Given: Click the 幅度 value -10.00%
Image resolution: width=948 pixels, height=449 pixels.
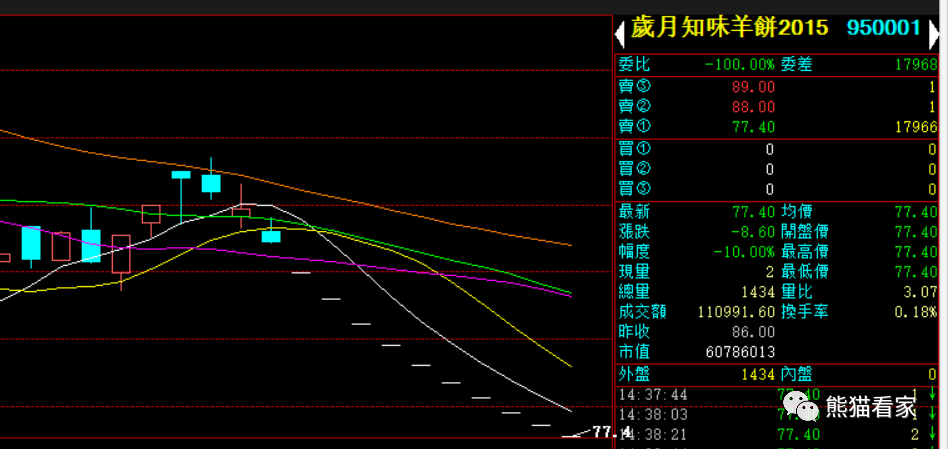Looking at the screenshot, I should pyautogui.click(x=744, y=251).
